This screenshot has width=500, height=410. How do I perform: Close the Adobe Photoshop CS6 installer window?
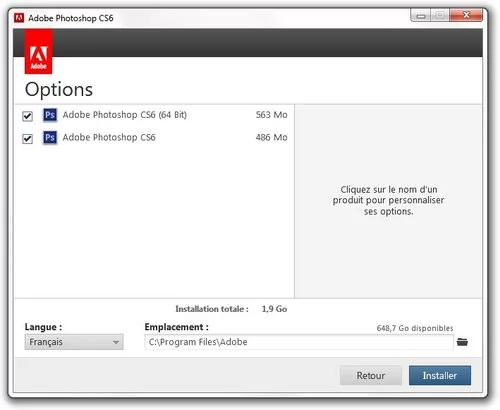[466, 15]
